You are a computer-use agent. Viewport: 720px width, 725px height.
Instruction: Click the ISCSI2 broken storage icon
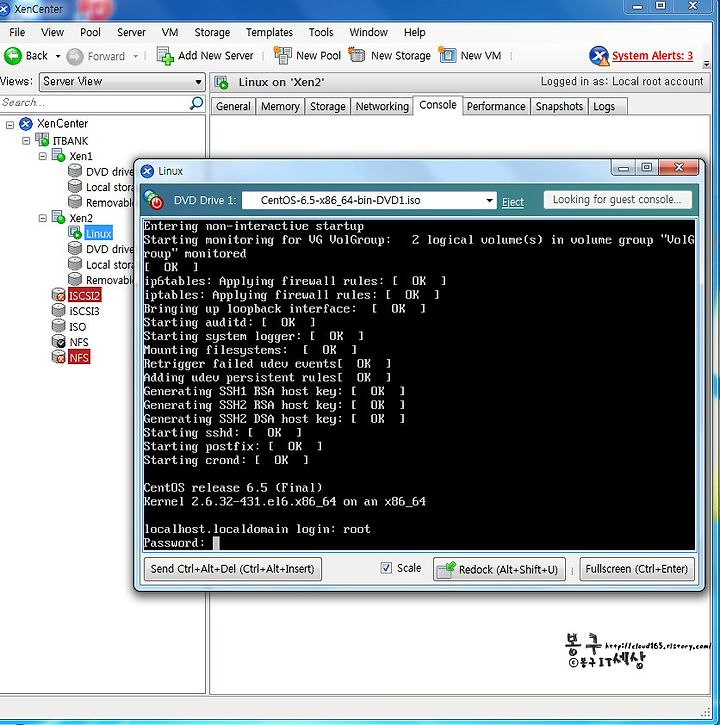[x=58, y=295]
